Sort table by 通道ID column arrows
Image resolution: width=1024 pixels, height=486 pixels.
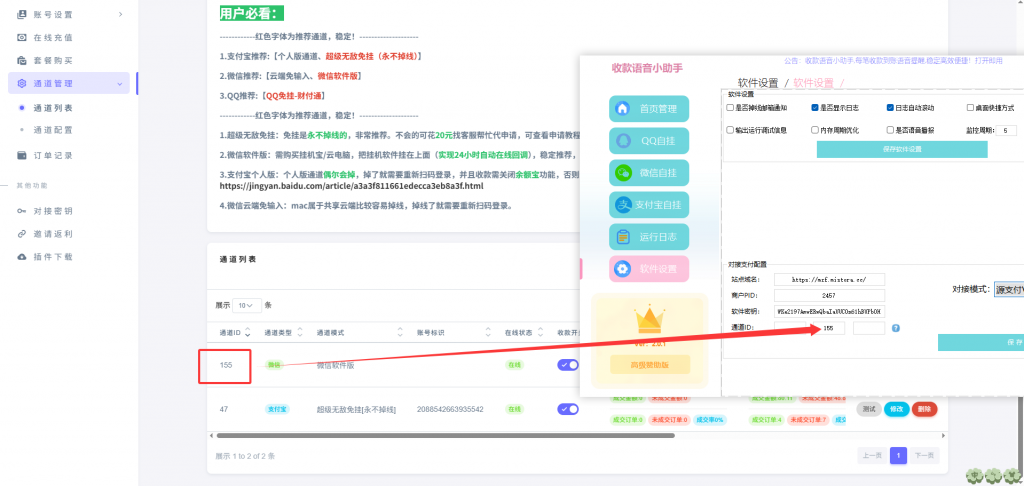tap(248, 332)
